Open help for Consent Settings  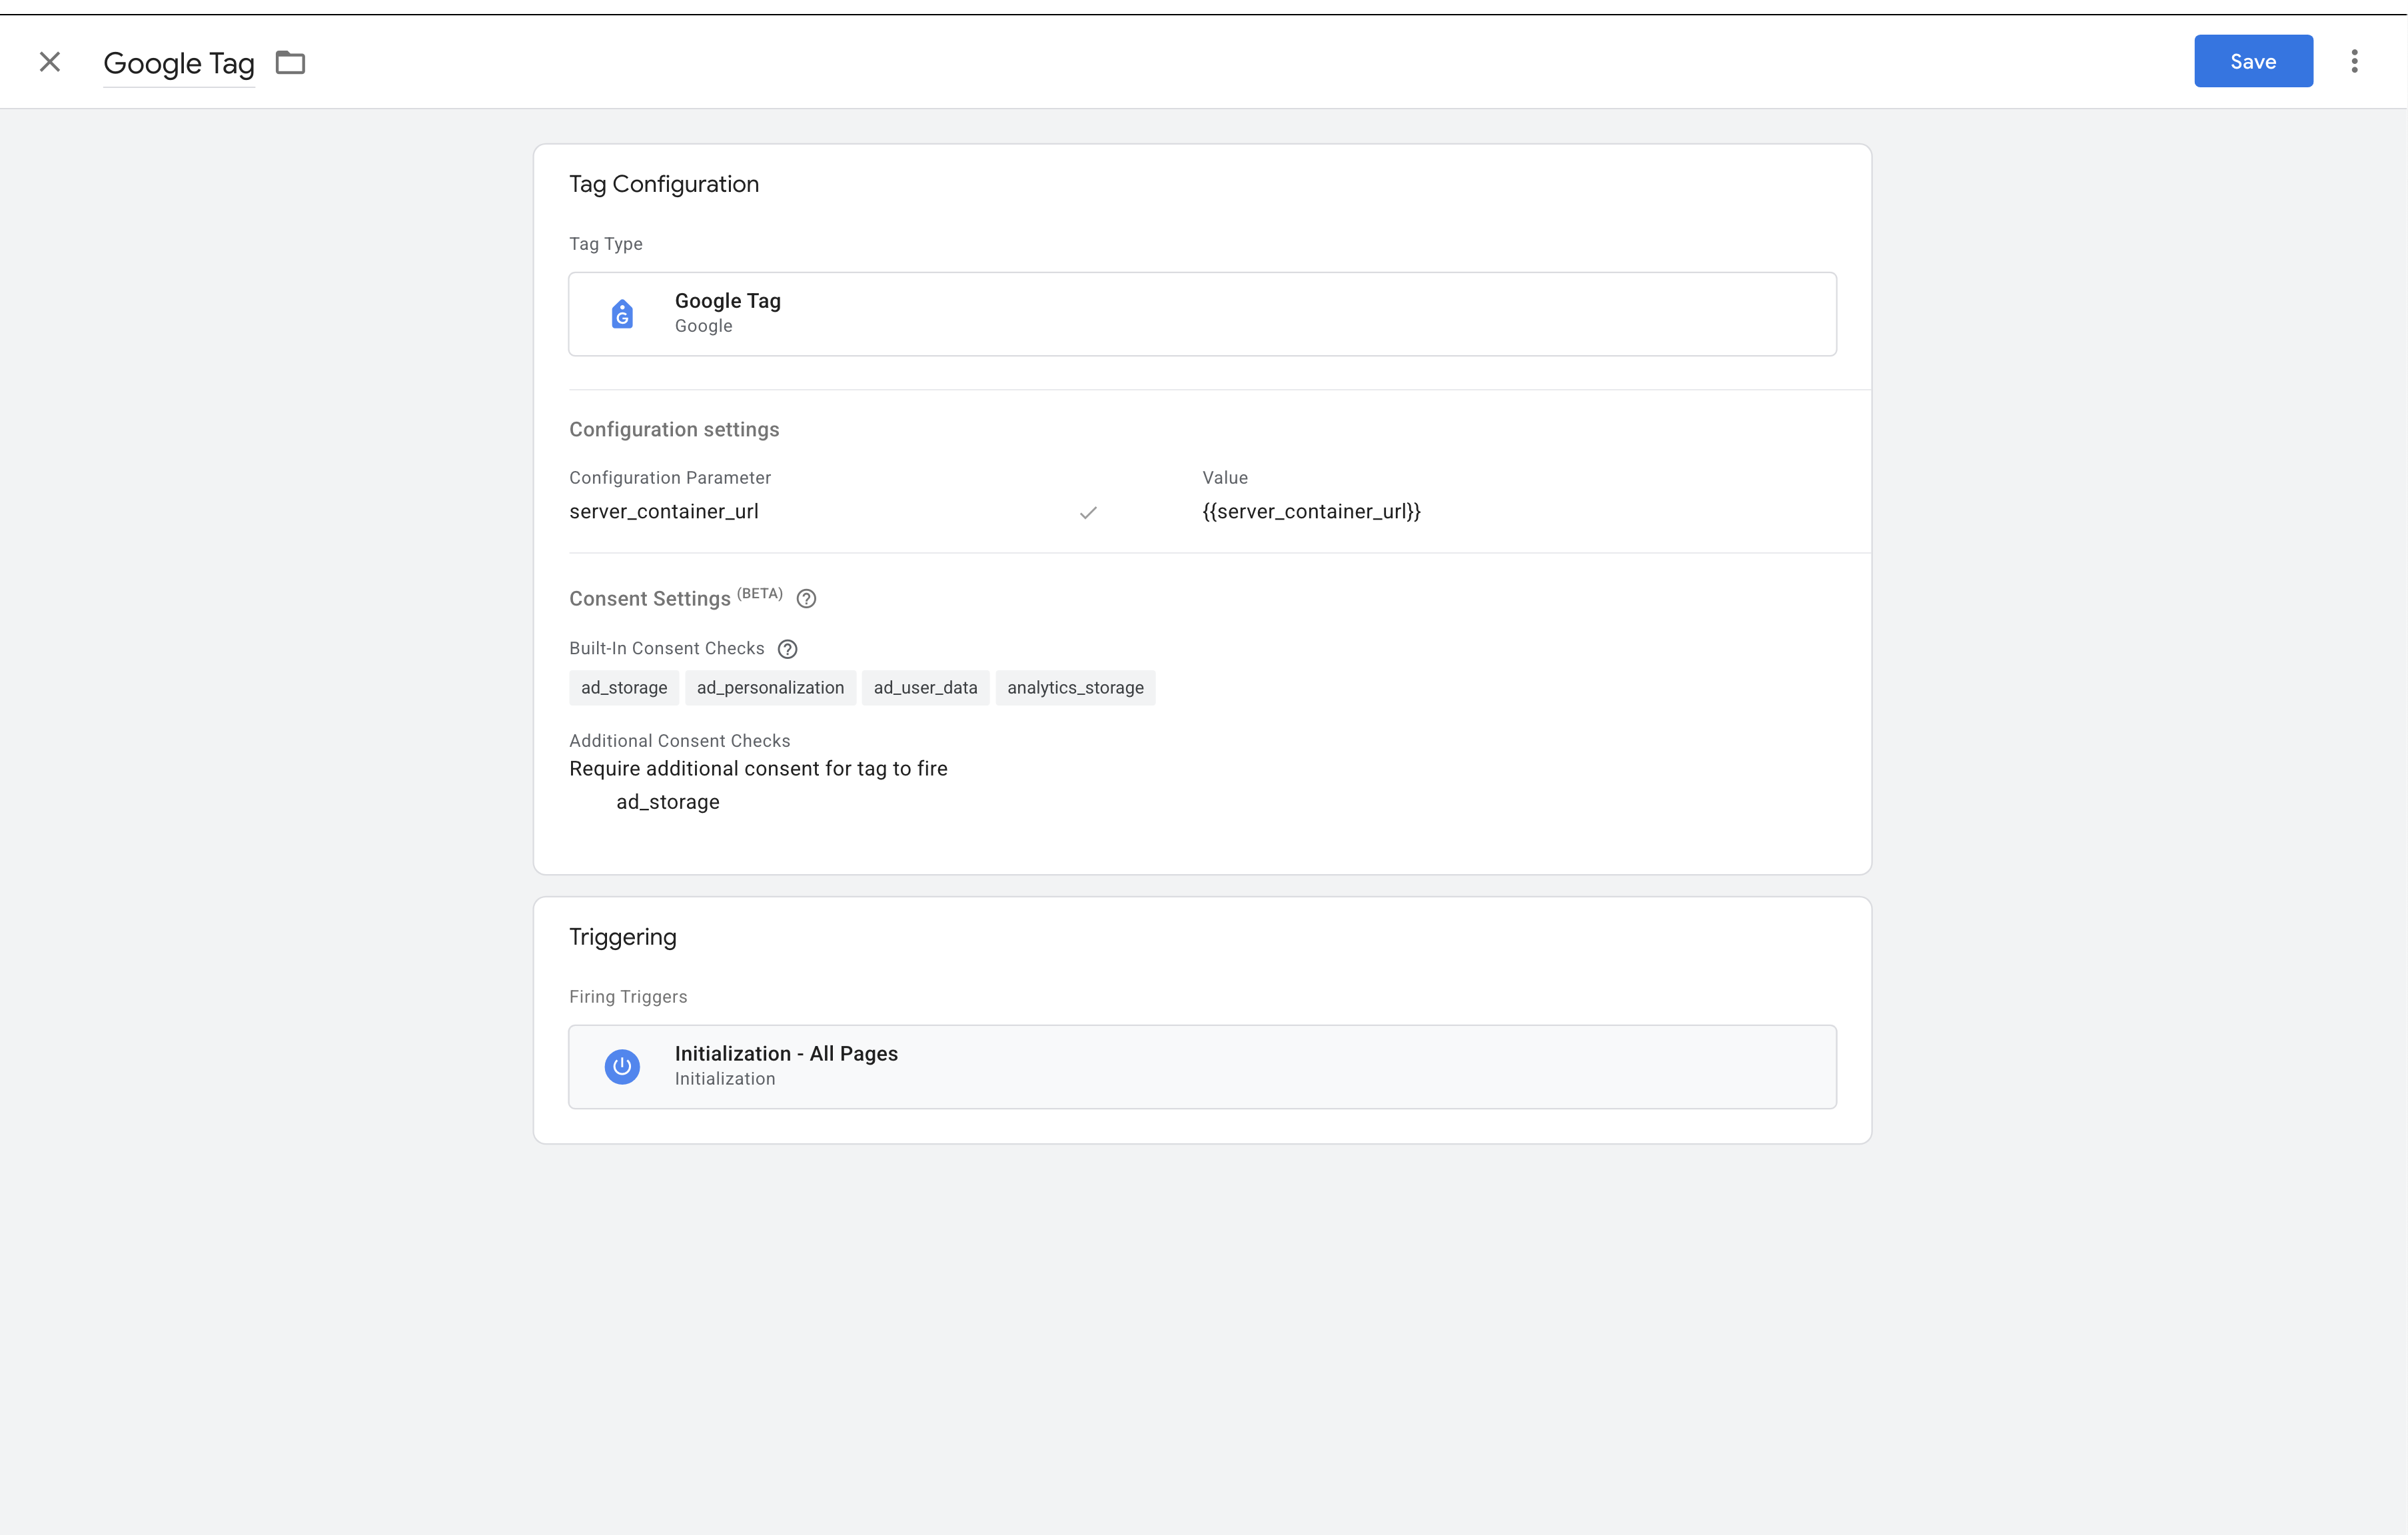806,599
